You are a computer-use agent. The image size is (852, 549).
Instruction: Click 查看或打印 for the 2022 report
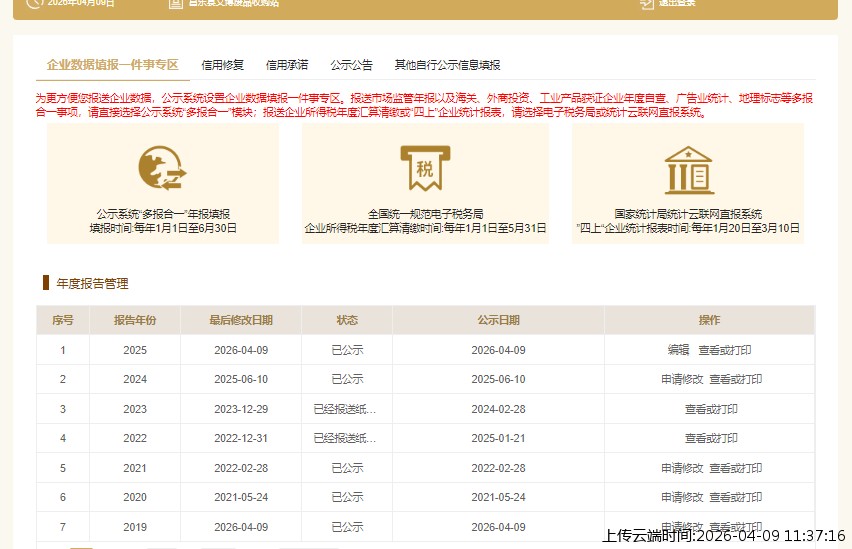pos(711,438)
